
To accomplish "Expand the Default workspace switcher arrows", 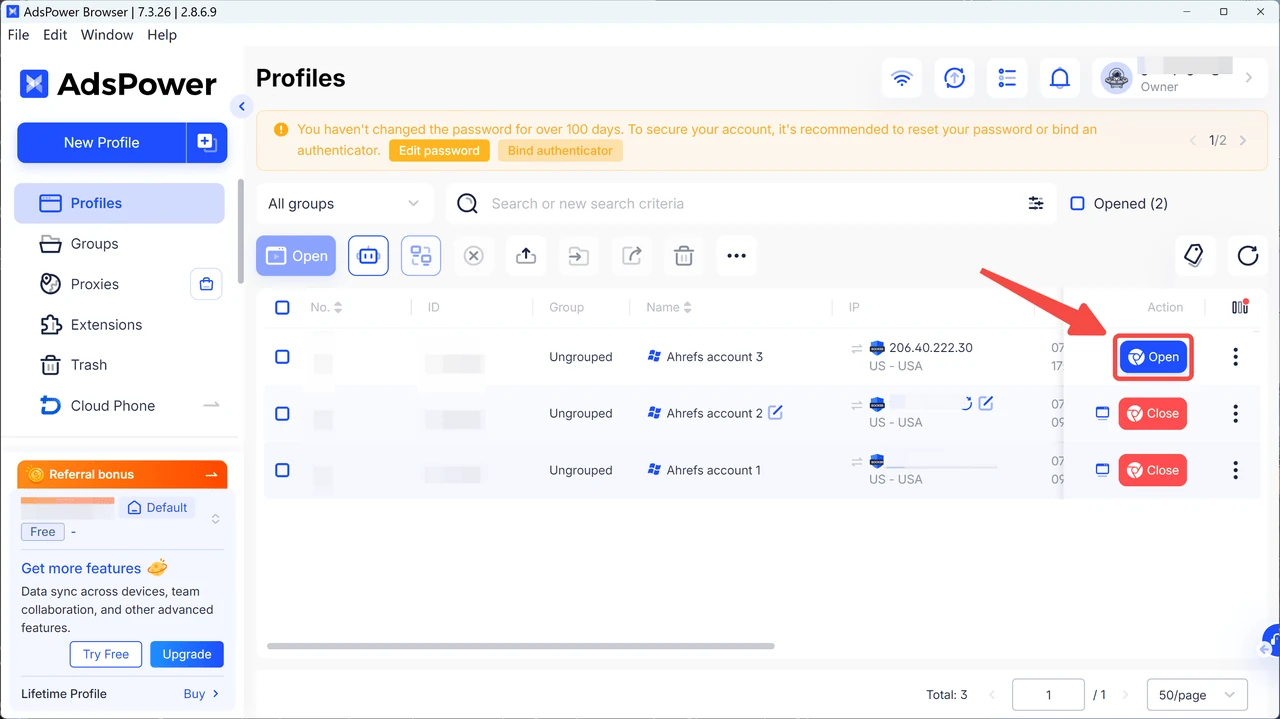I will coord(215,519).
